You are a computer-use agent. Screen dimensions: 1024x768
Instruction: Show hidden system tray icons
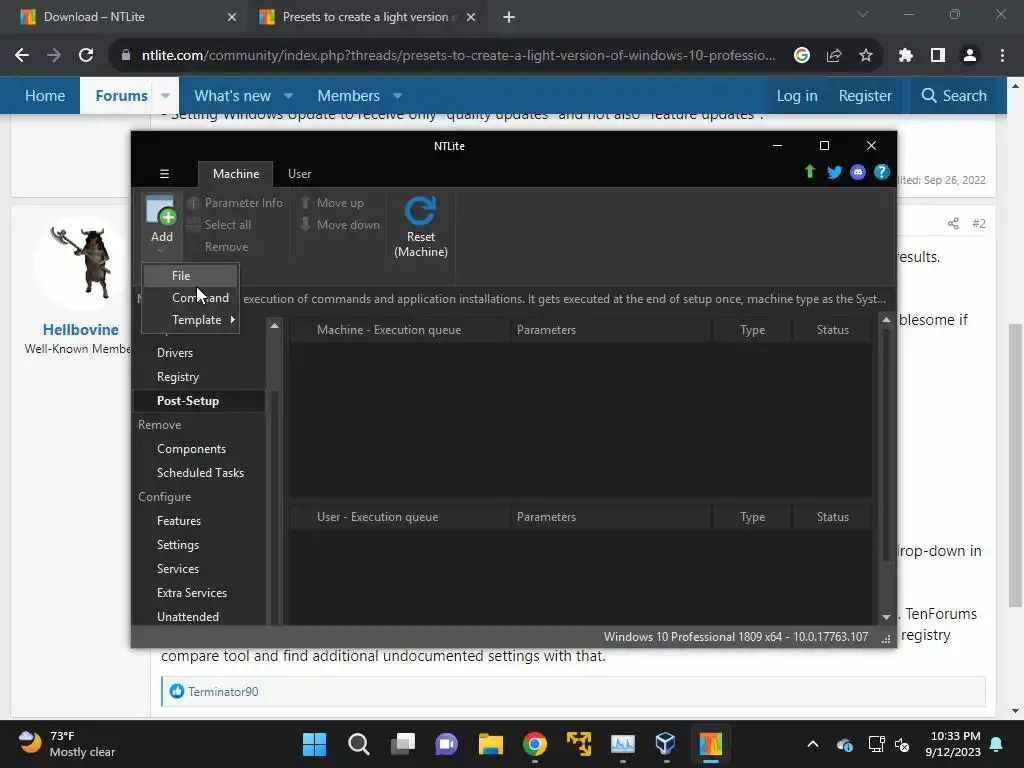(812, 744)
